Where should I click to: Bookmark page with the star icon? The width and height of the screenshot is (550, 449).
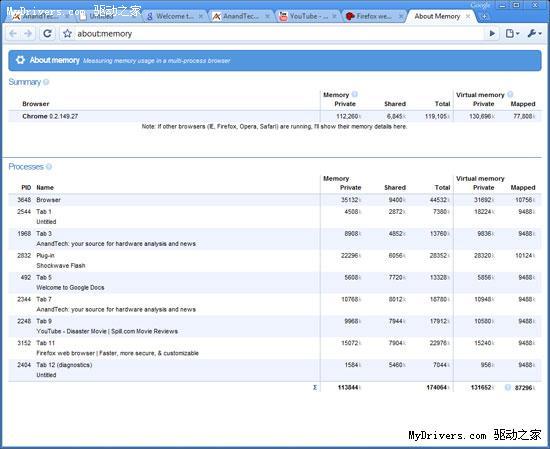pyautogui.click(x=68, y=34)
